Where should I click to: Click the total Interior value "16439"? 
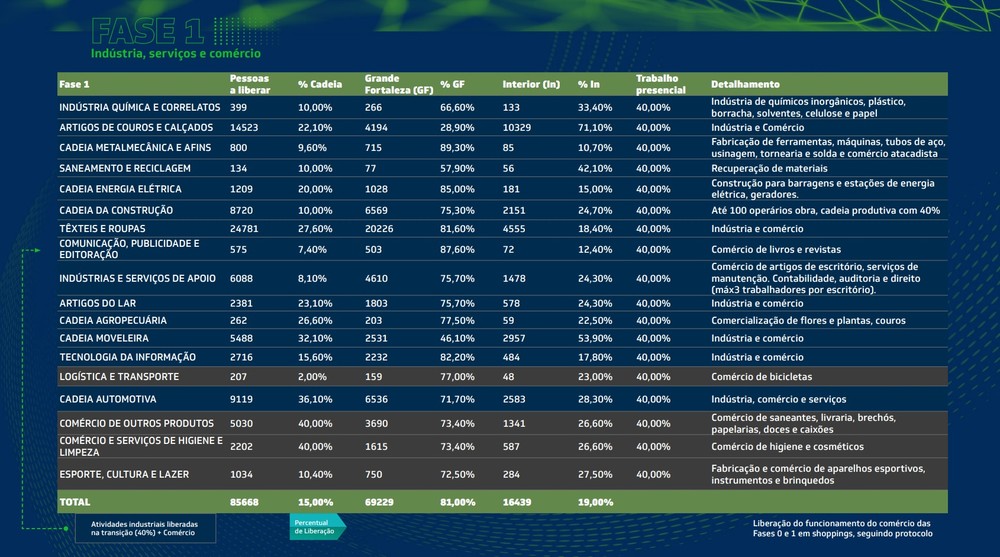(x=517, y=502)
